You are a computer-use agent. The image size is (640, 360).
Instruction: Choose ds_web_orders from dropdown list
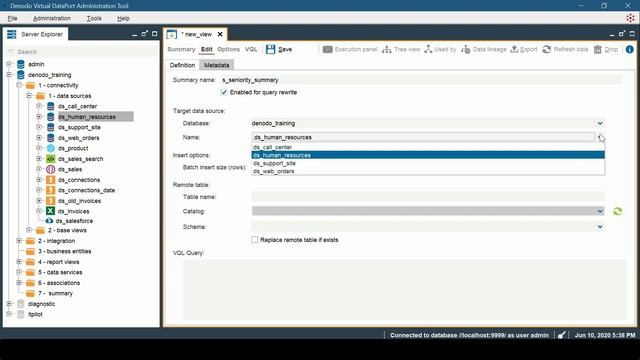[428, 171]
